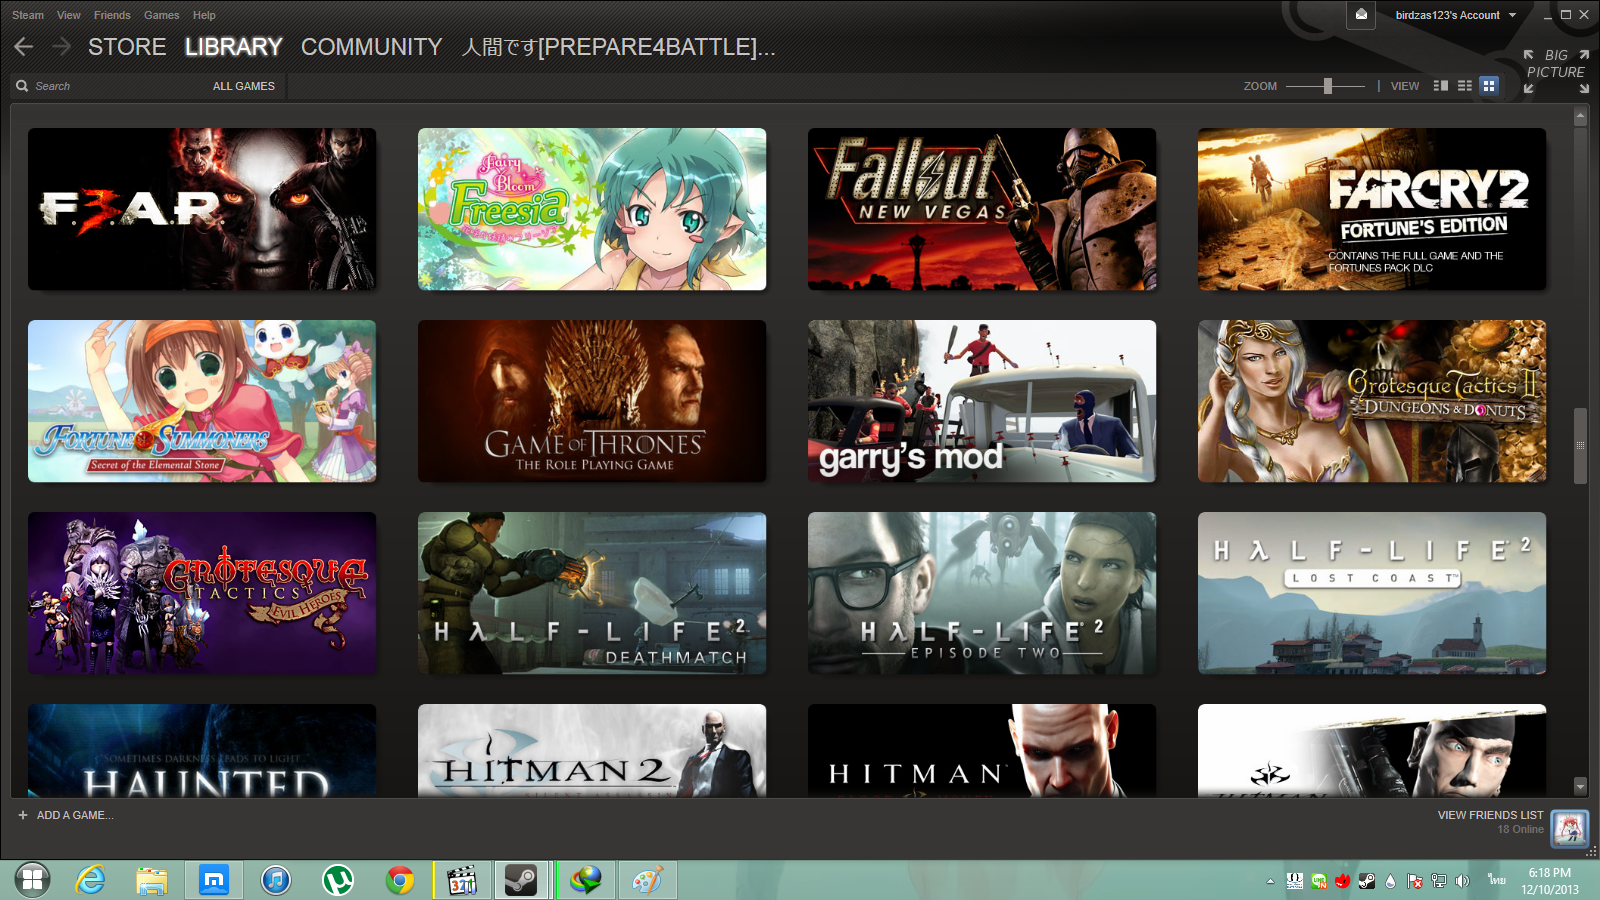Select Half-Life 2 Lost Coast tile
The width and height of the screenshot is (1600, 900).
coord(1372,593)
